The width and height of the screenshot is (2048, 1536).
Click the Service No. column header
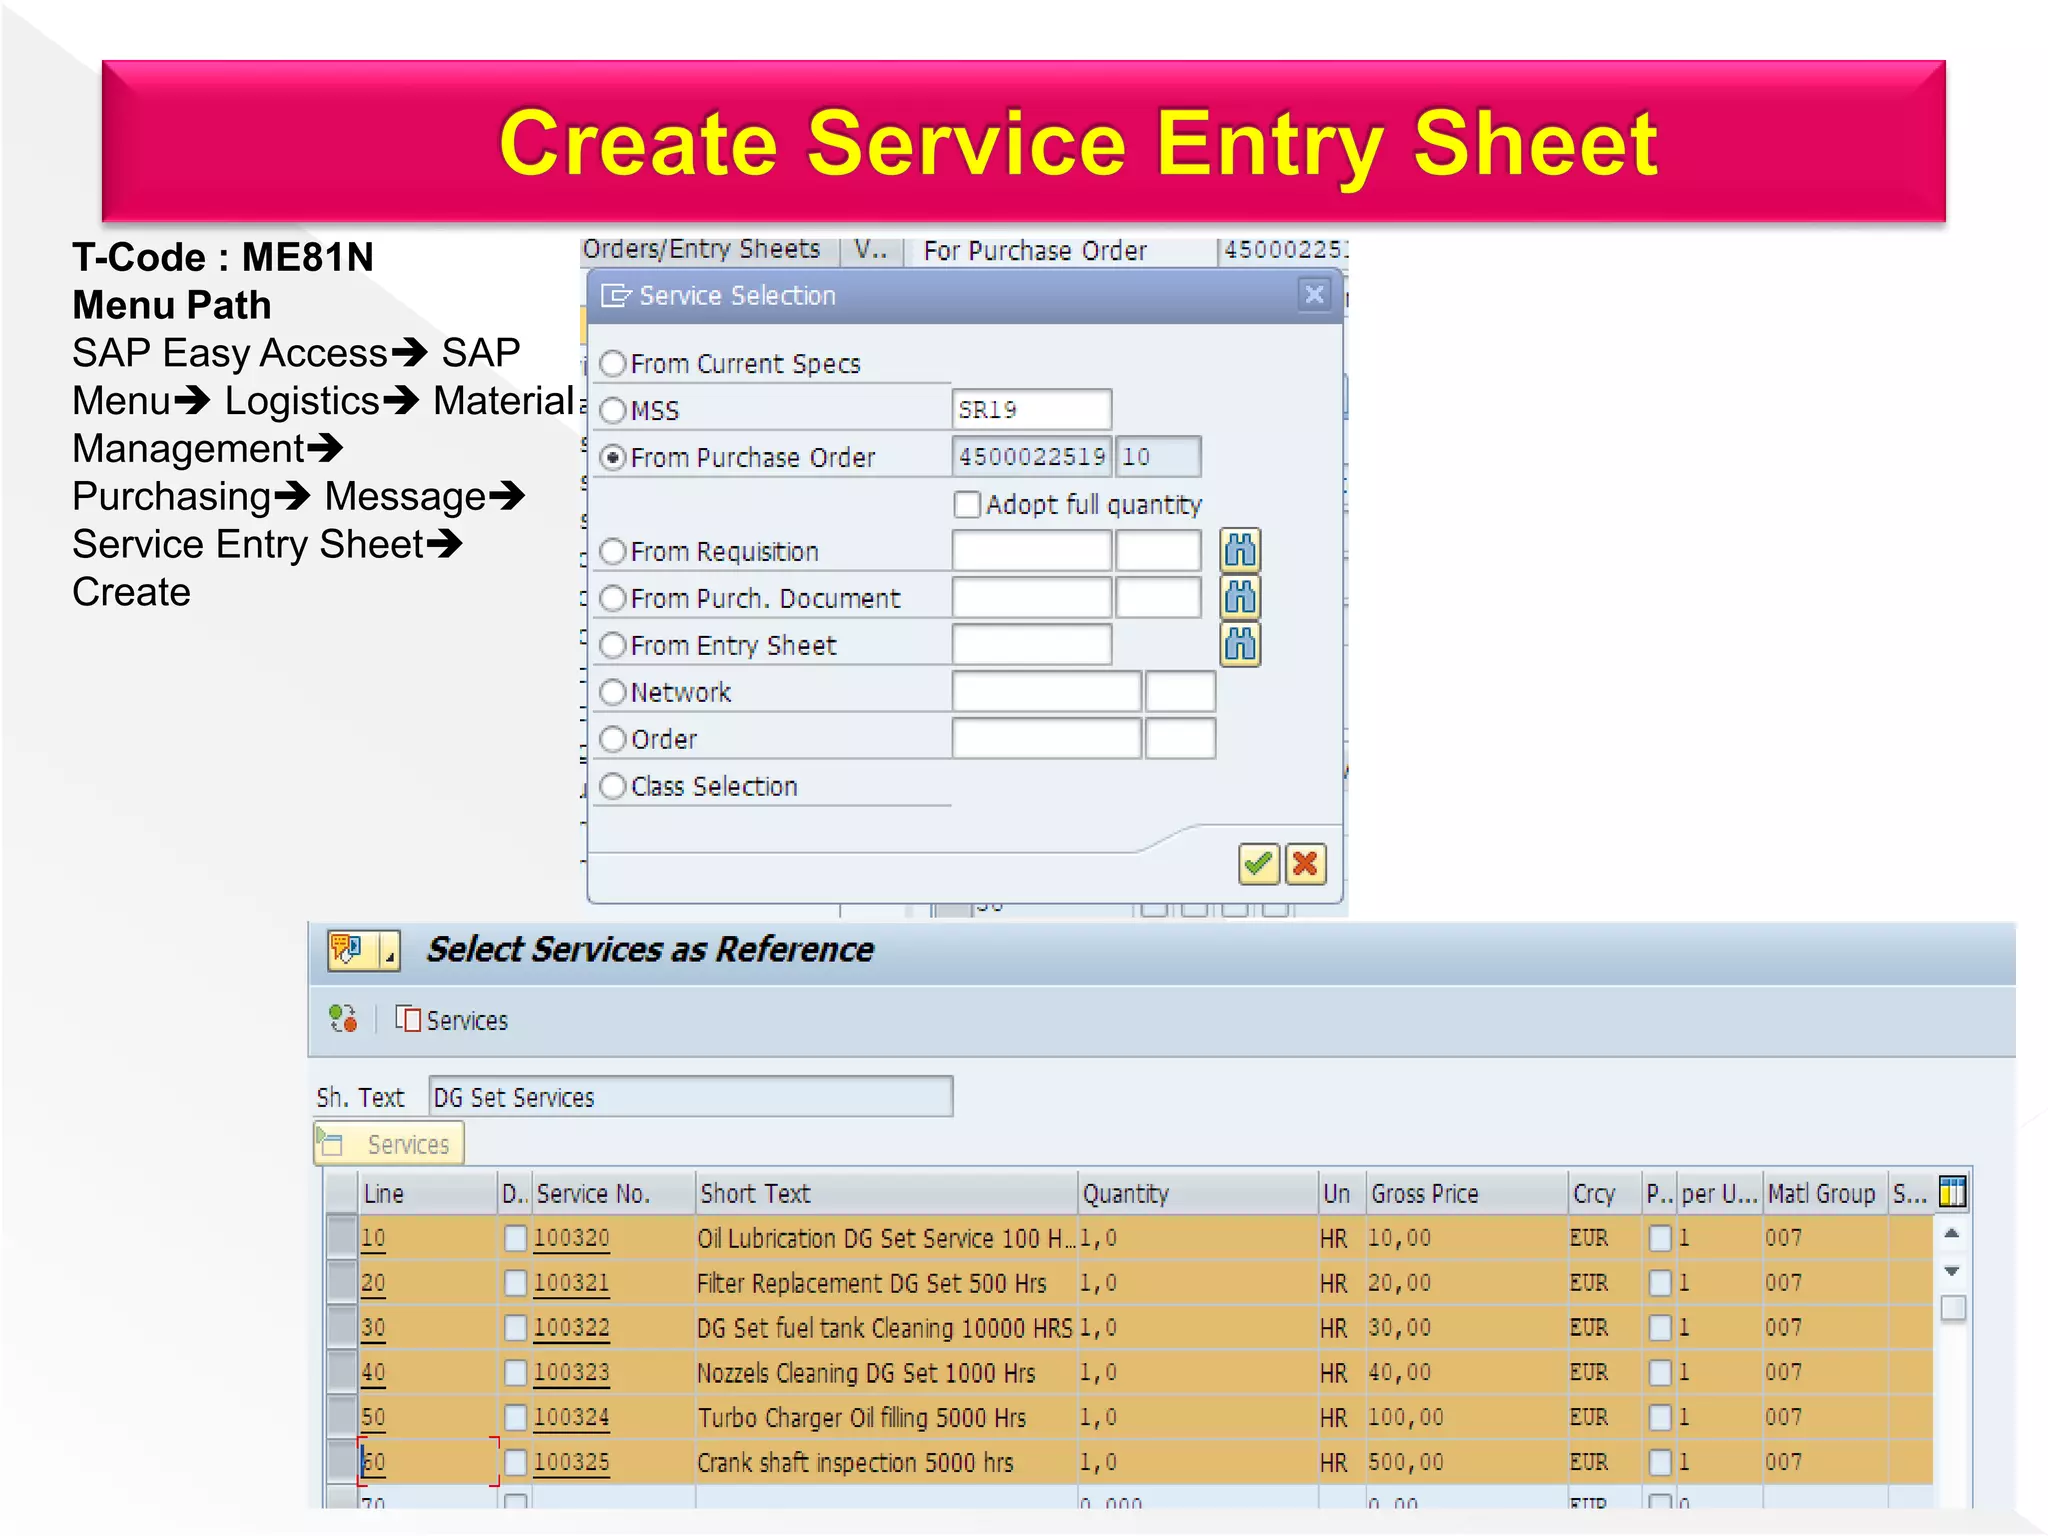click(x=613, y=1193)
